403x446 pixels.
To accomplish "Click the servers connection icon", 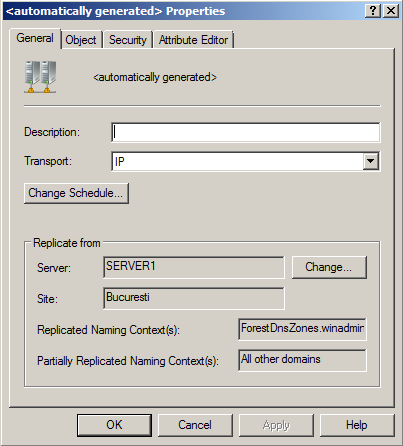I will 40,77.
